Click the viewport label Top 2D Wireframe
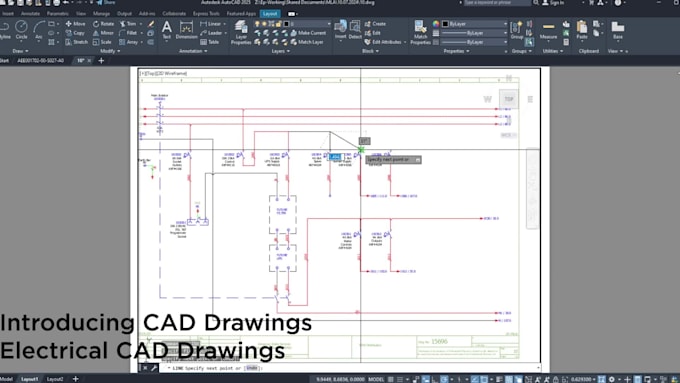This screenshot has height=383, width=680. (x=163, y=73)
